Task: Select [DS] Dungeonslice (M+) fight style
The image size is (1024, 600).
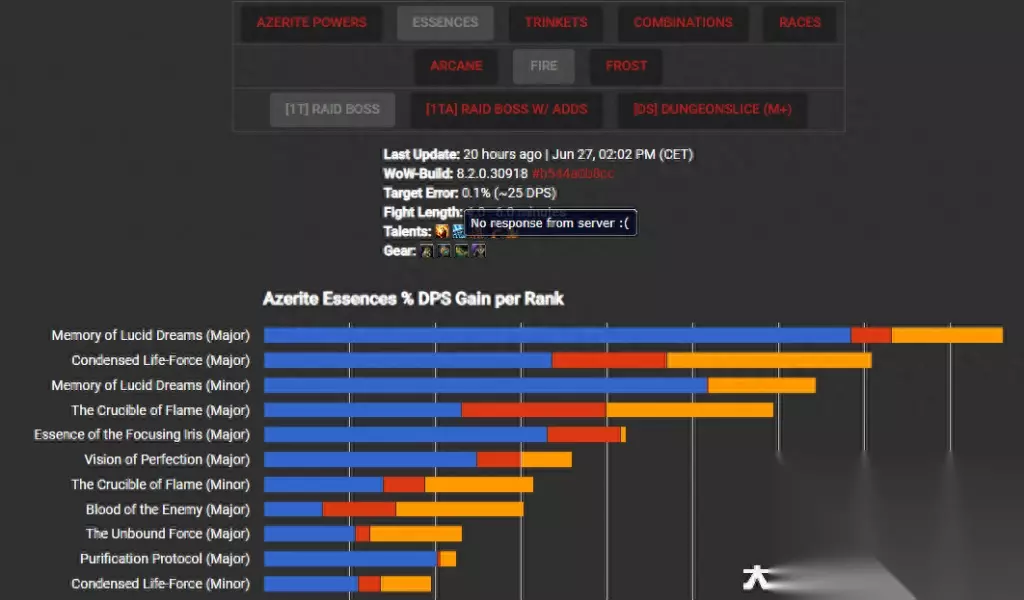Action: pos(712,109)
